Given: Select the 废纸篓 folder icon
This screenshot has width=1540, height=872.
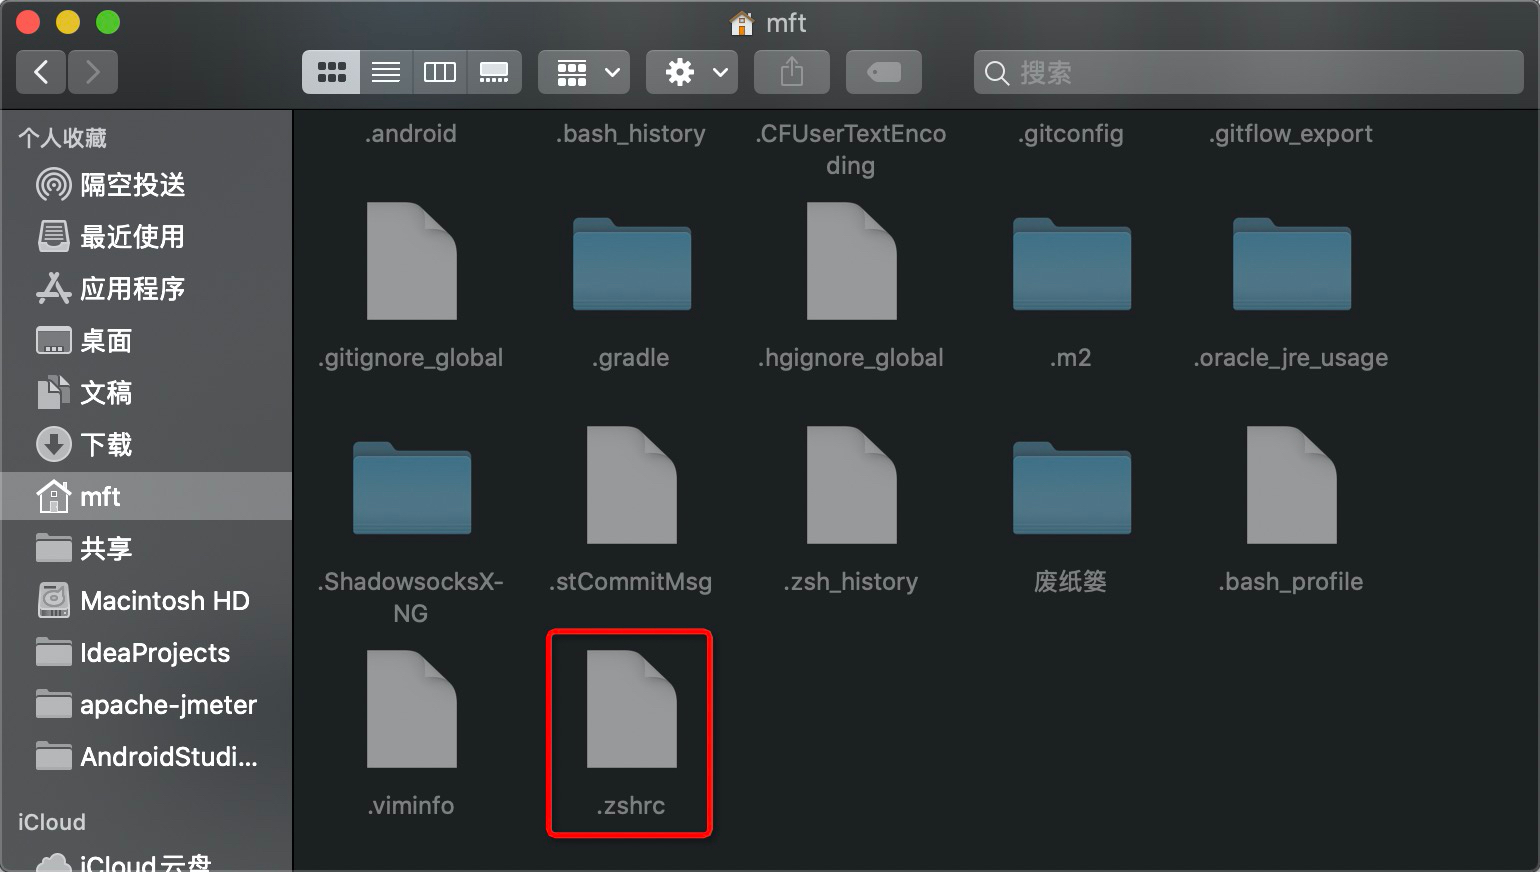Looking at the screenshot, I should pyautogui.click(x=1072, y=488).
